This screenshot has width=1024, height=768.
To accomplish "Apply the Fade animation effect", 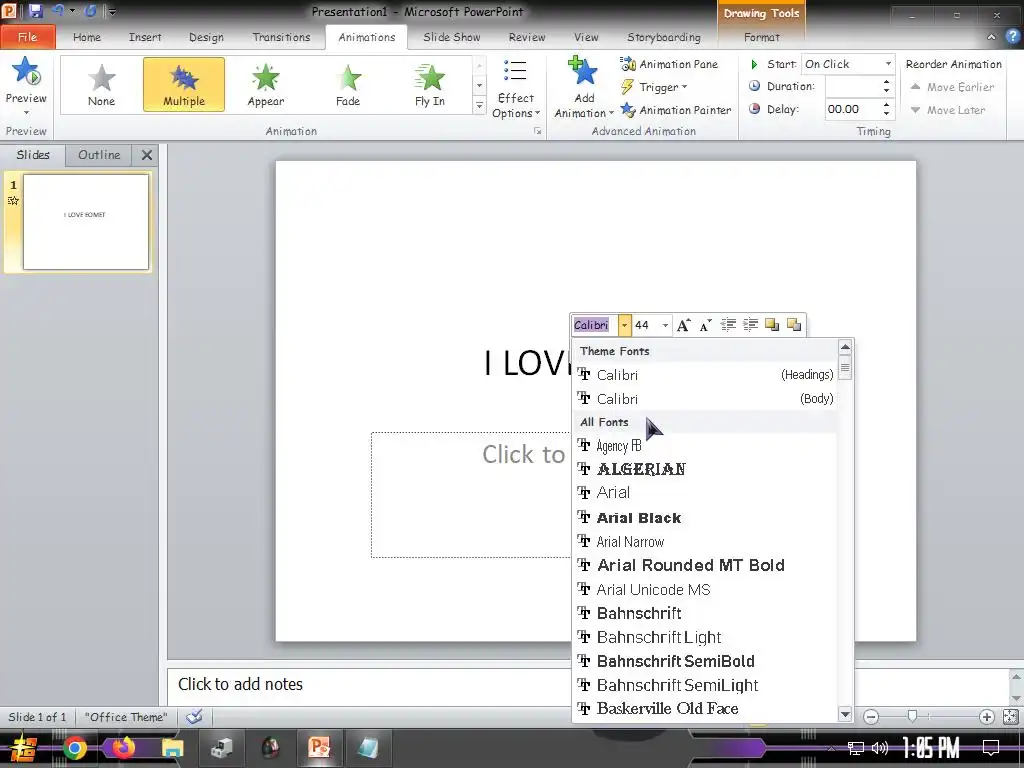I will (x=348, y=85).
